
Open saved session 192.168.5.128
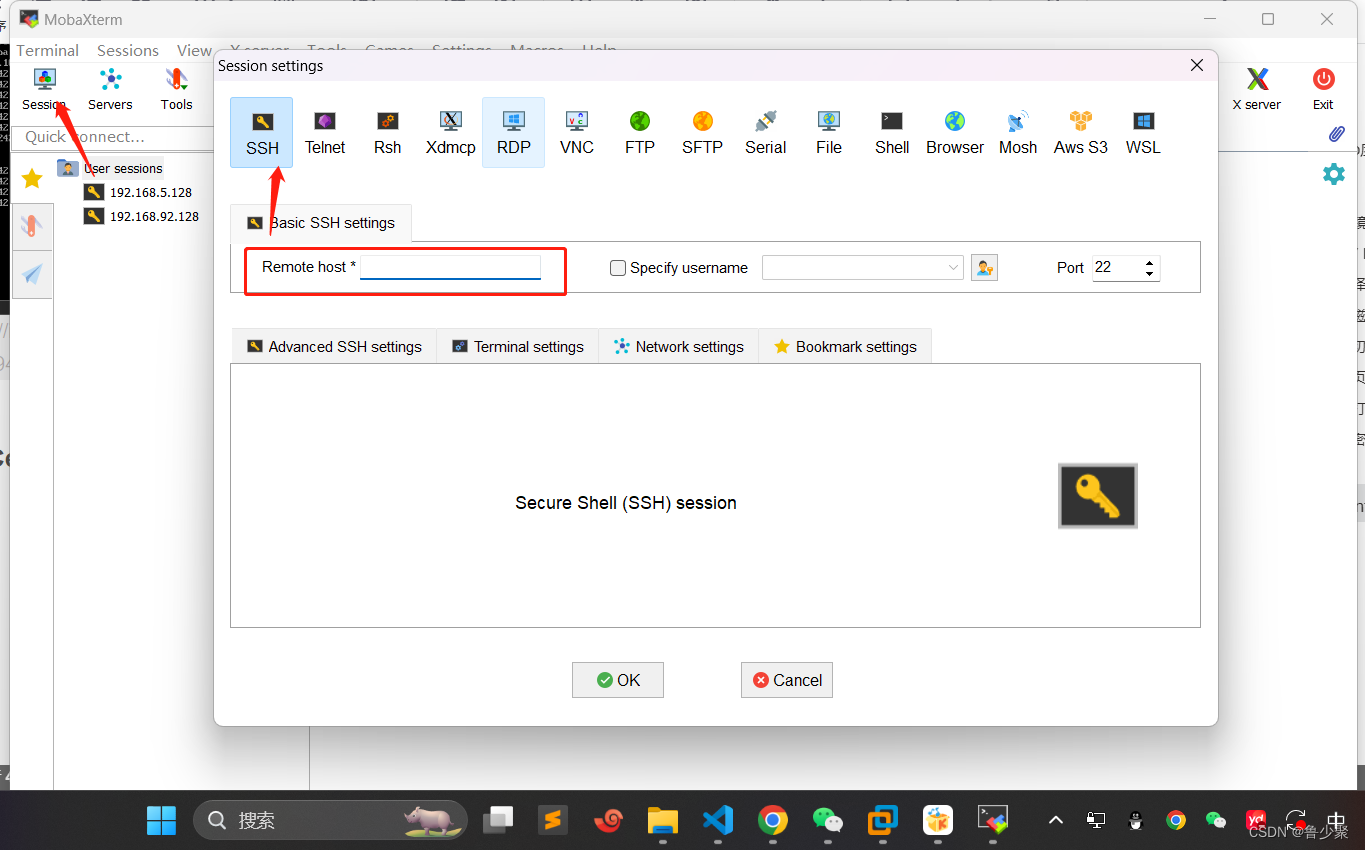coord(138,192)
